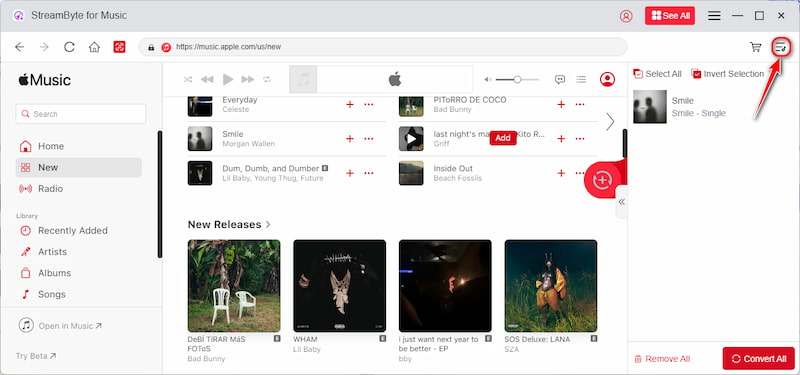Go back with the left arrow
The height and width of the screenshot is (375, 800).
pos(19,47)
